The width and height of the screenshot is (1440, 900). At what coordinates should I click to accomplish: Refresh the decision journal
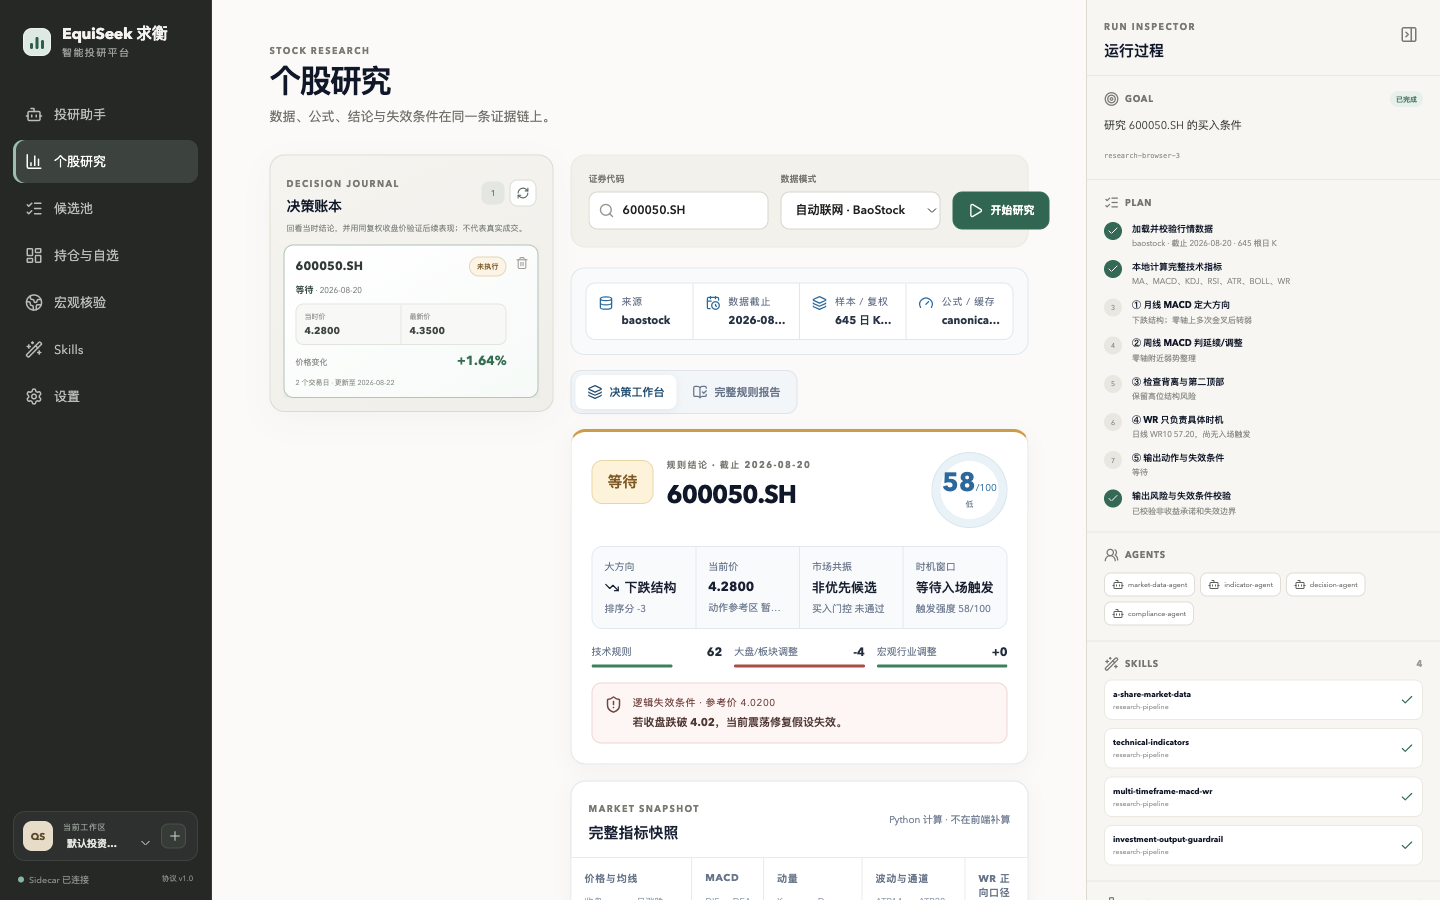click(523, 193)
